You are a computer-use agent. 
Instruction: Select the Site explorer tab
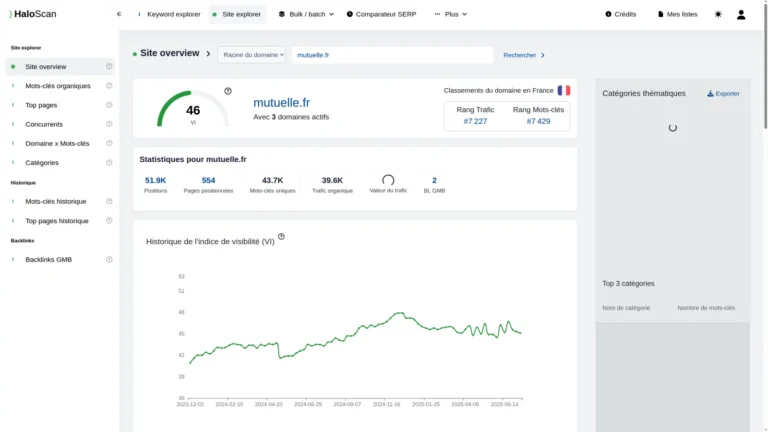(238, 14)
